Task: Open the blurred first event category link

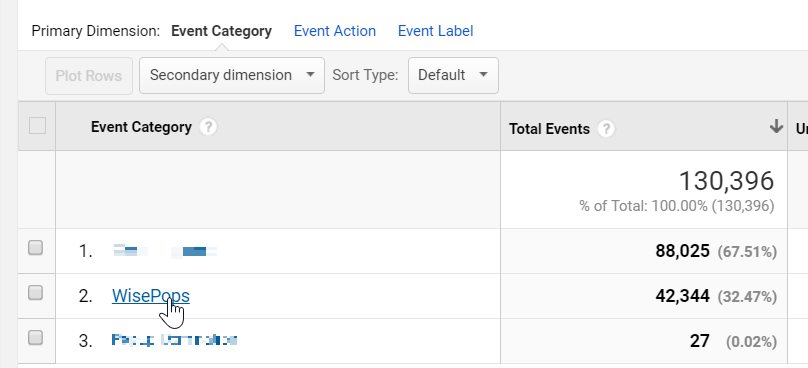Action: (165, 252)
